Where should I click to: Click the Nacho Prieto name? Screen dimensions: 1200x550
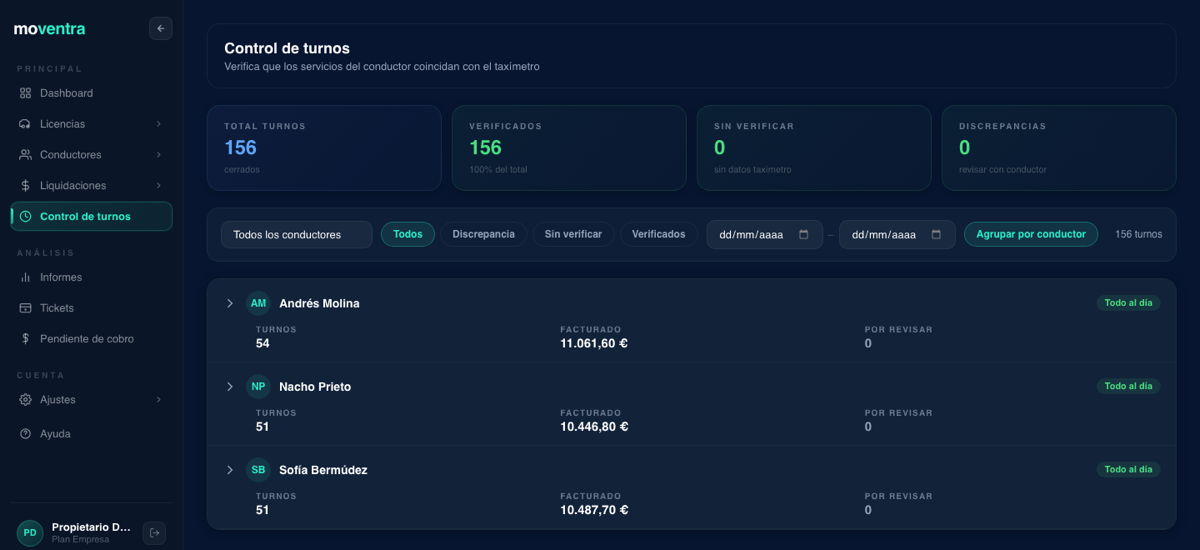click(x=315, y=387)
